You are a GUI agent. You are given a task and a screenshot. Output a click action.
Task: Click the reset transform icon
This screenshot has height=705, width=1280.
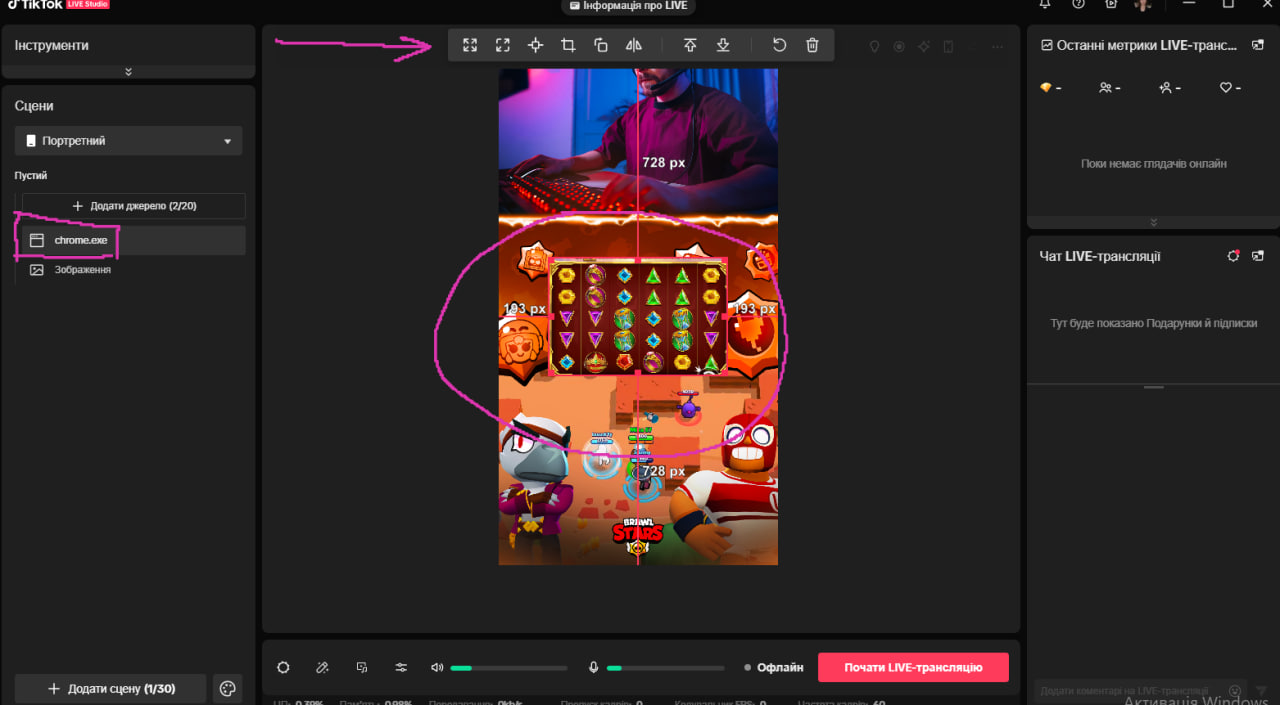click(780, 45)
